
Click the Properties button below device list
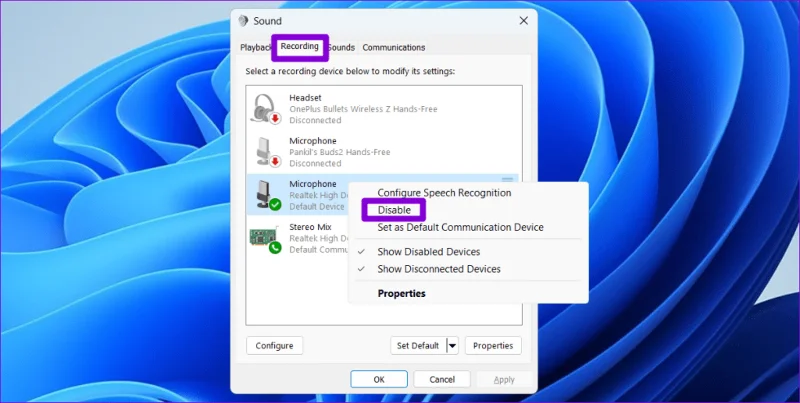click(x=493, y=345)
